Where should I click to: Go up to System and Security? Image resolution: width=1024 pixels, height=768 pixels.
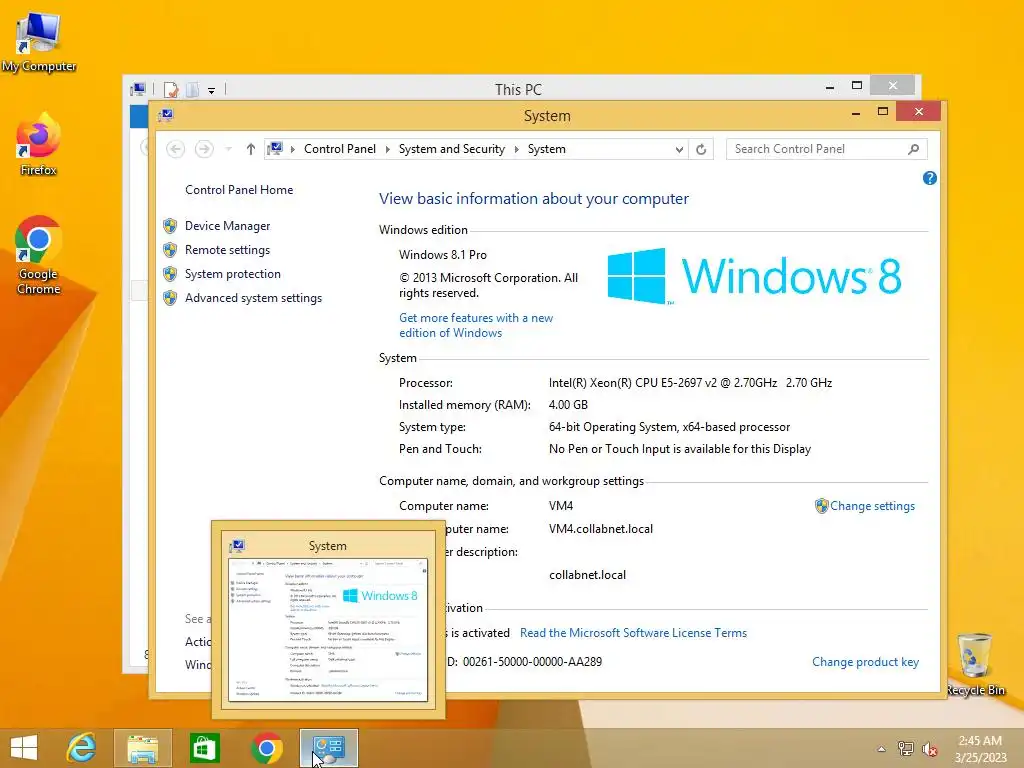(251, 149)
